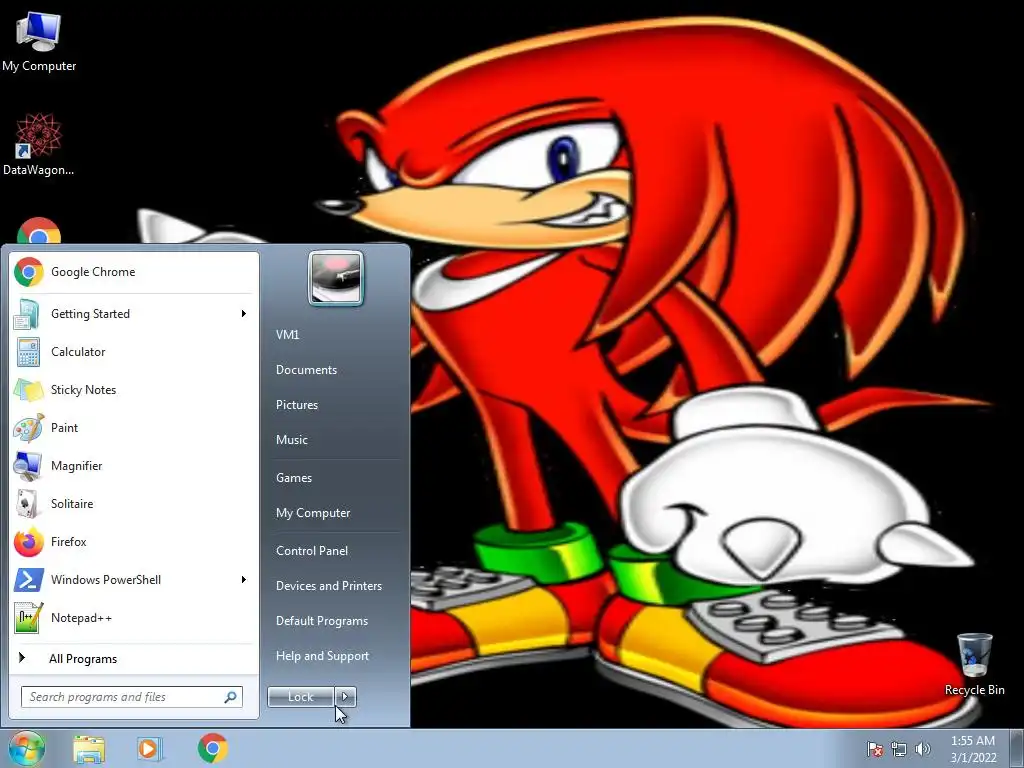This screenshot has width=1024, height=768.
Task: Open My Computer in Start menu
Action: click(313, 513)
